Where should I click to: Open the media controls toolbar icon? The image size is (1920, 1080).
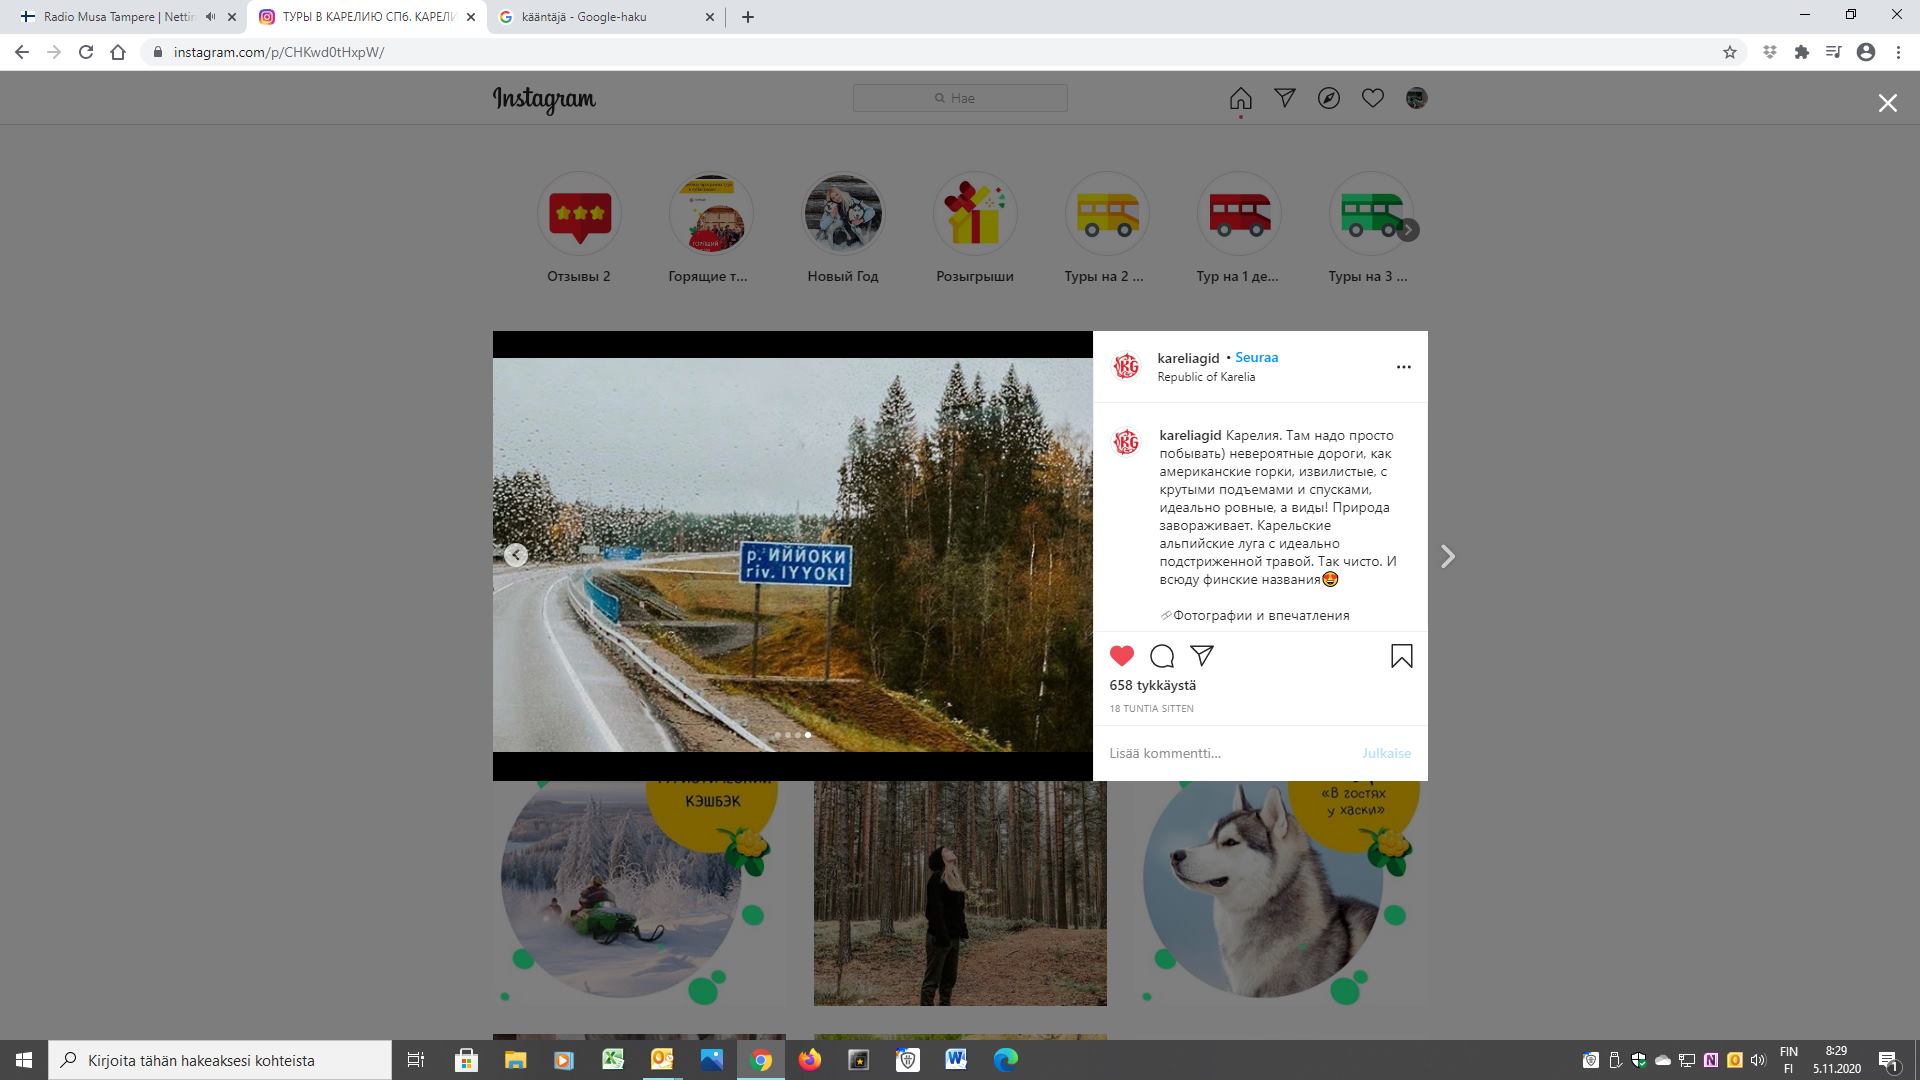tap(1834, 52)
